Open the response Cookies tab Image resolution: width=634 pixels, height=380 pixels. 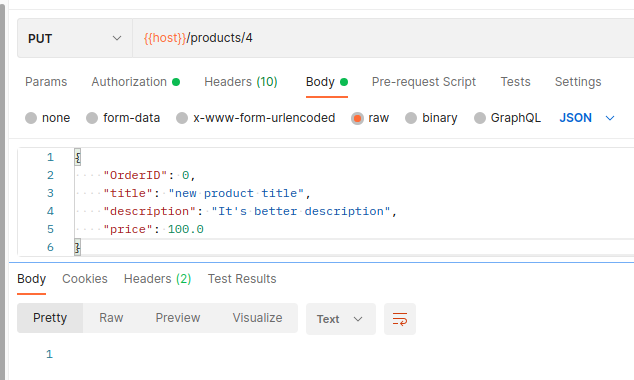[x=85, y=279]
